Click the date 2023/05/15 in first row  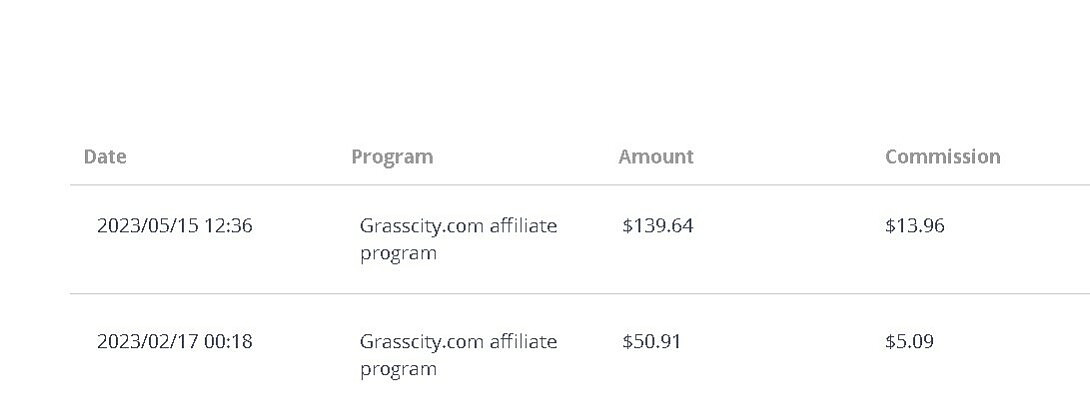[x=148, y=226]
